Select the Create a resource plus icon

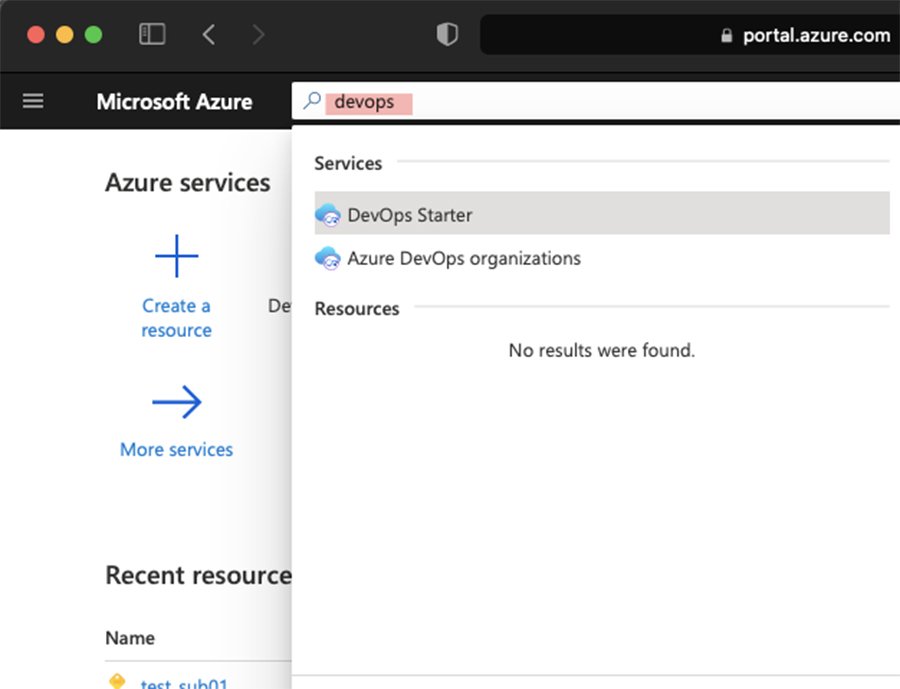tap(176, 255)
